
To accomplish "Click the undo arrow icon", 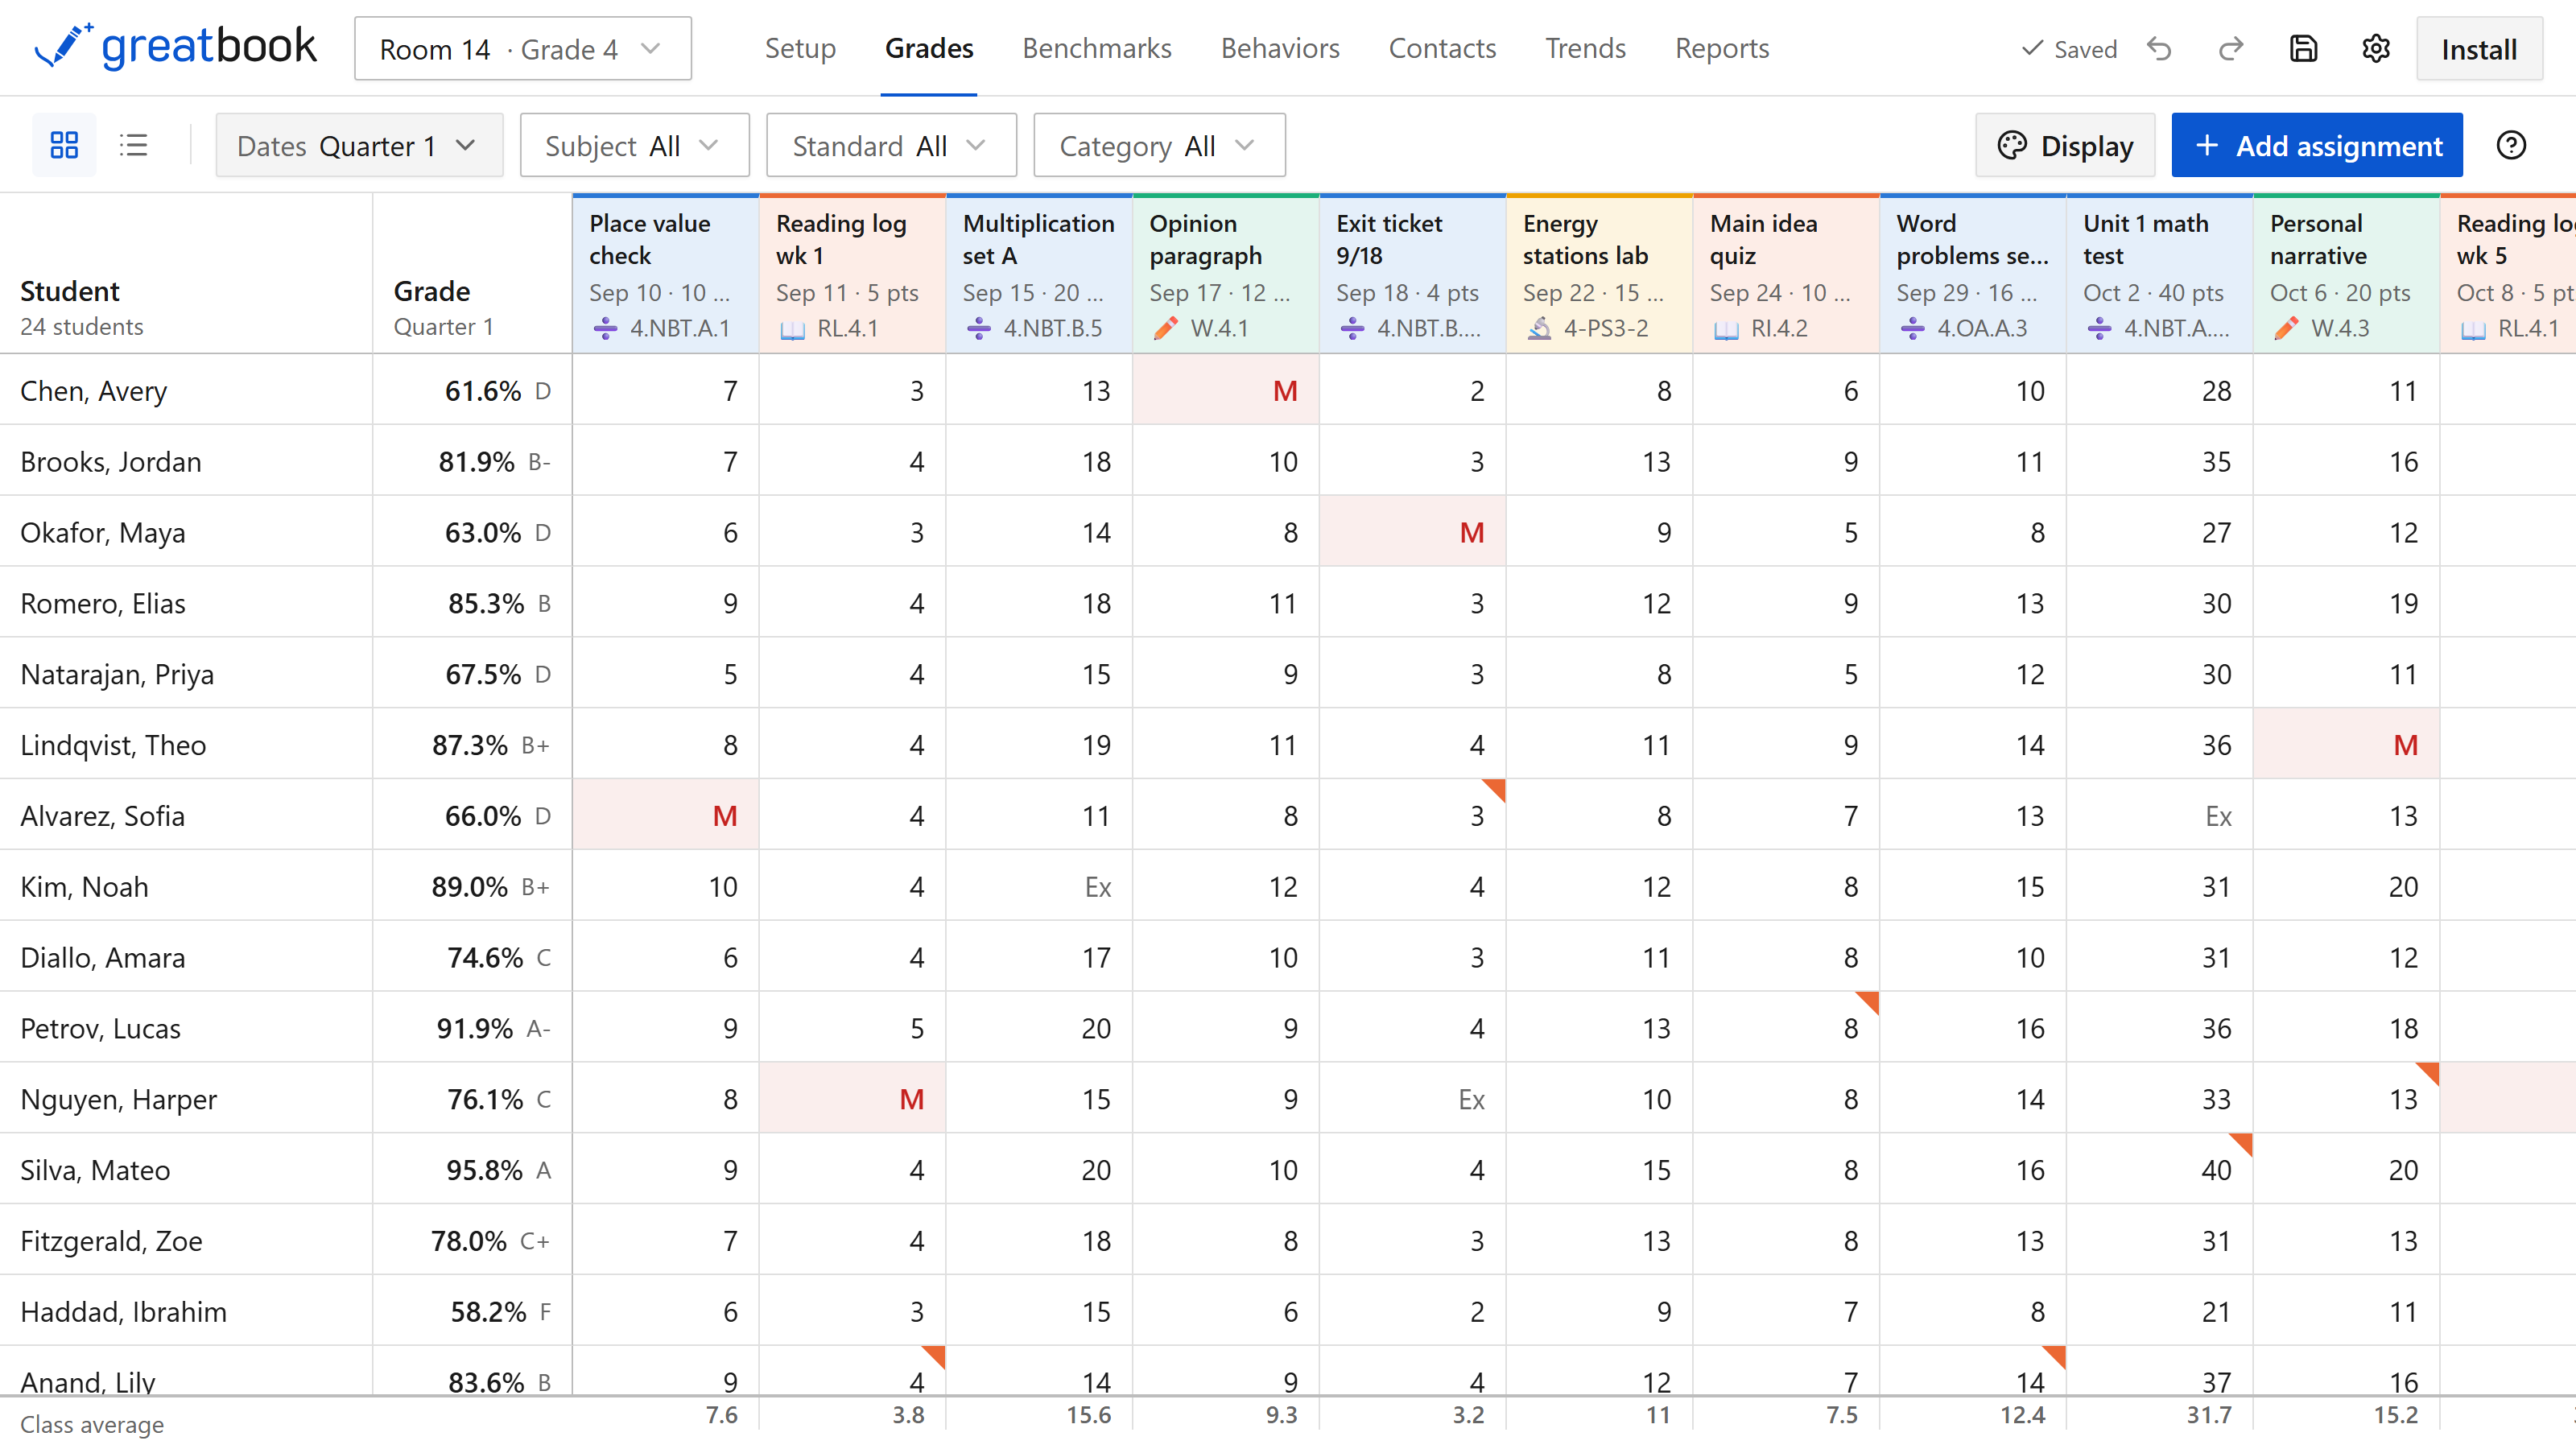I will click(2159, 49).
